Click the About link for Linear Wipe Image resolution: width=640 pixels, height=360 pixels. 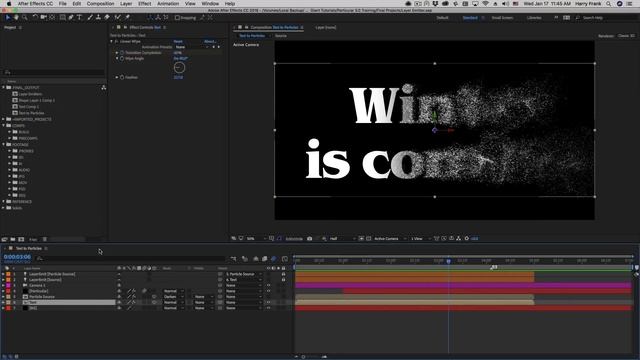click(210, 41)
